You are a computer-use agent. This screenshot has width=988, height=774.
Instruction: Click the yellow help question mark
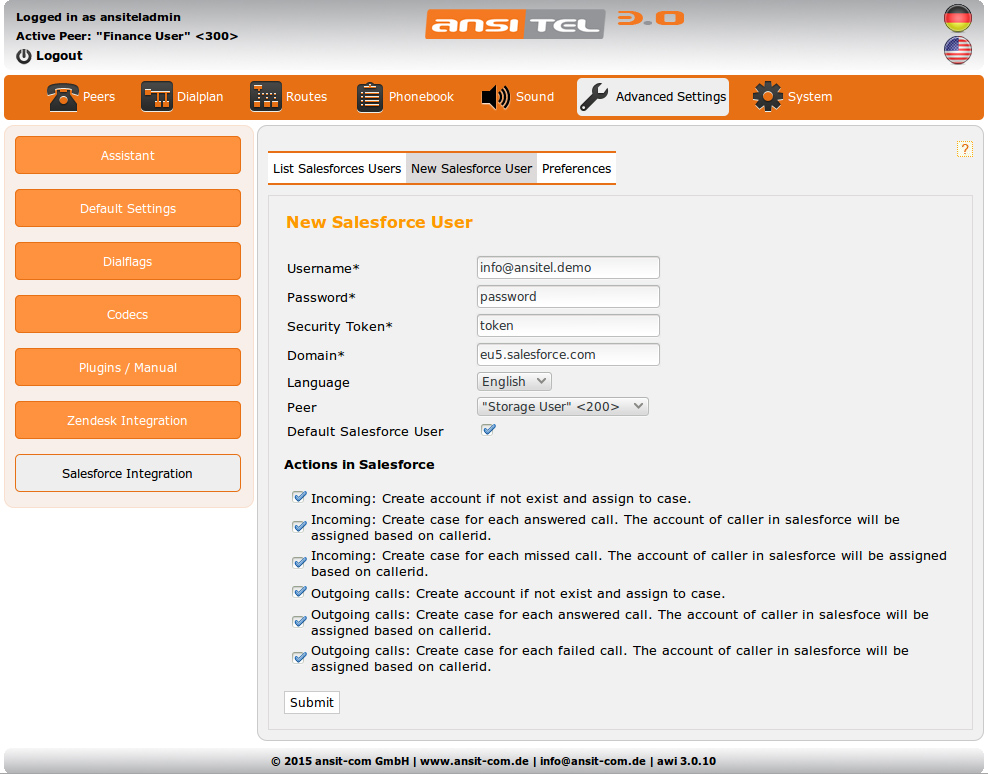click(965, 149)
